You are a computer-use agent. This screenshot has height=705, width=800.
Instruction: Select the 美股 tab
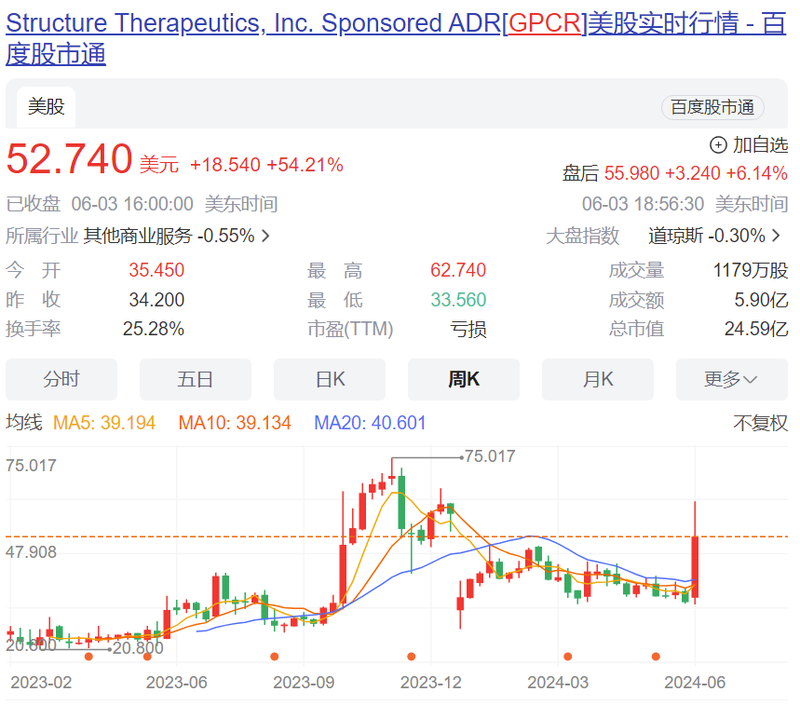coord(45,107)
